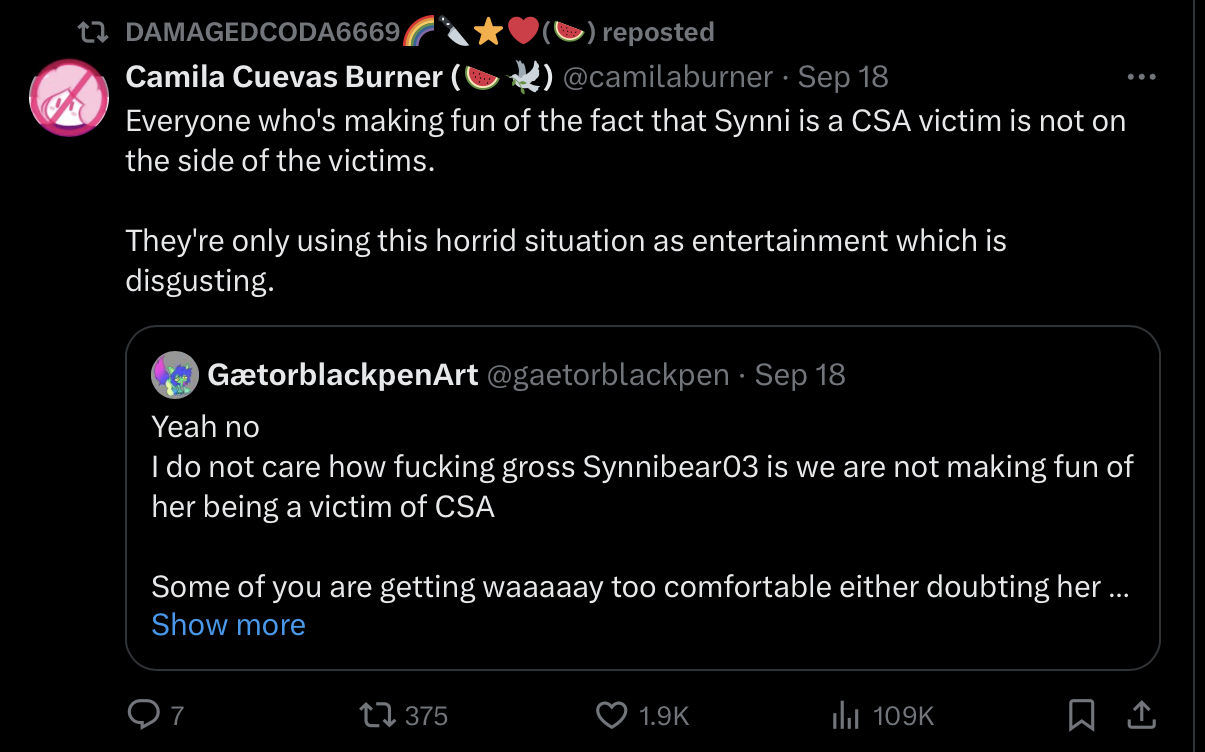Open the three-dot more options menu
The image size is (1205, 752).
pyautogui.click(x=1141, y=77)
